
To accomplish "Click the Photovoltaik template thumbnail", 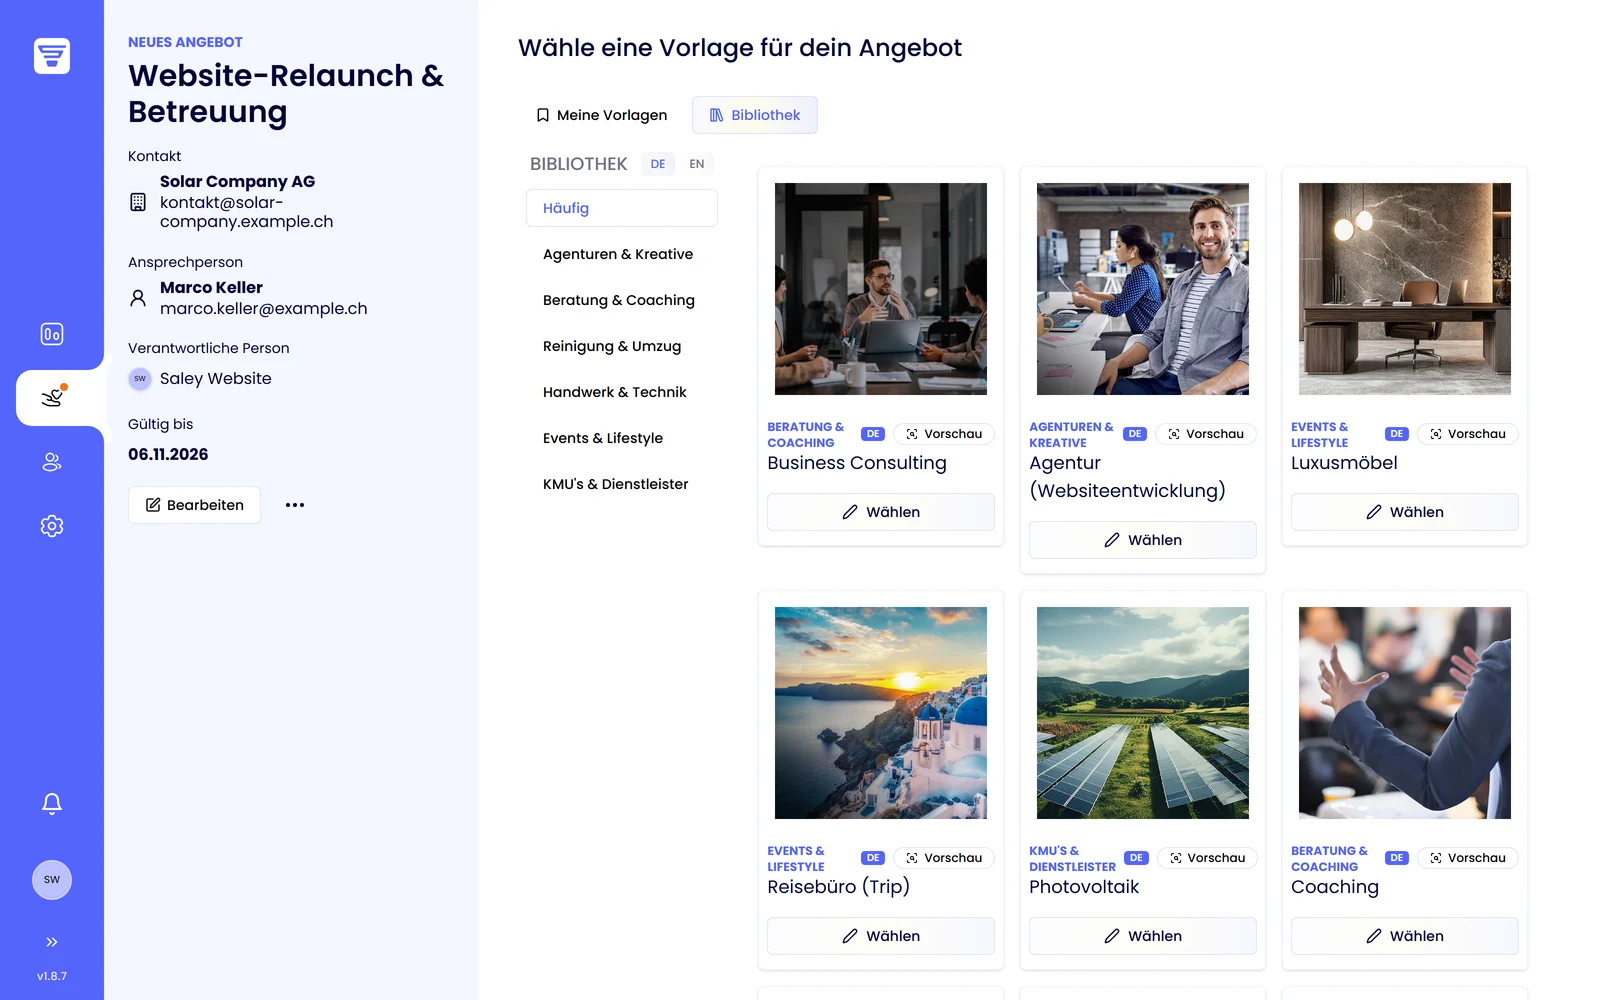I will (x=1143, y=713).
